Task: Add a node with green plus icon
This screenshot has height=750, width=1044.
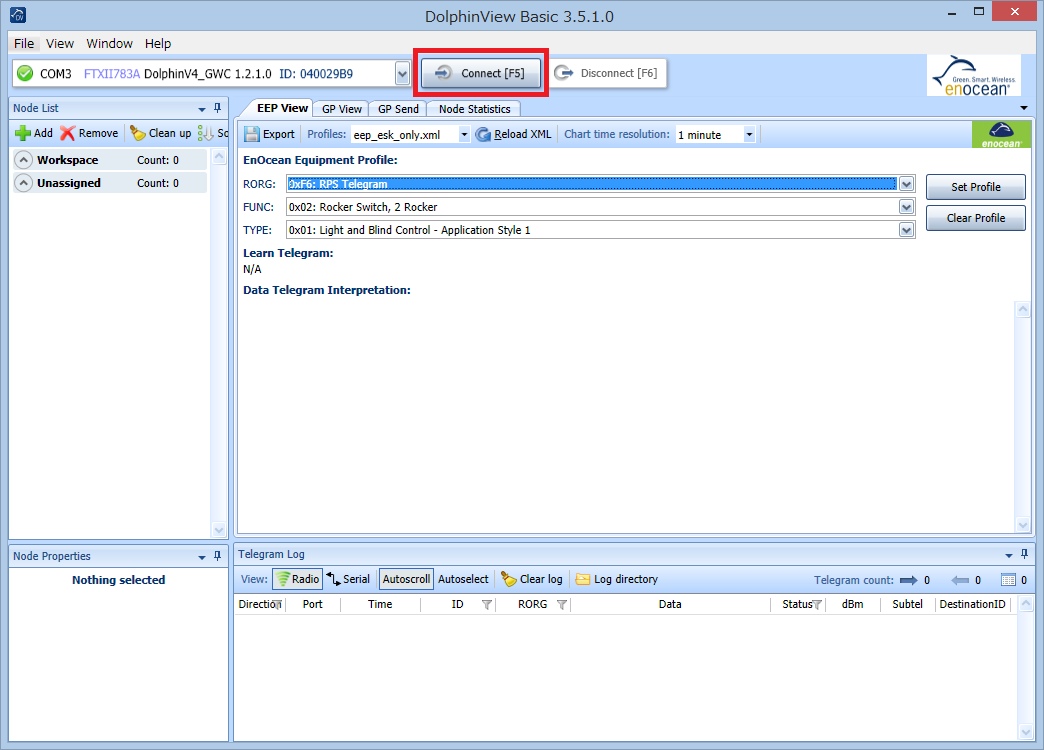Action: [x=34, y=133]
